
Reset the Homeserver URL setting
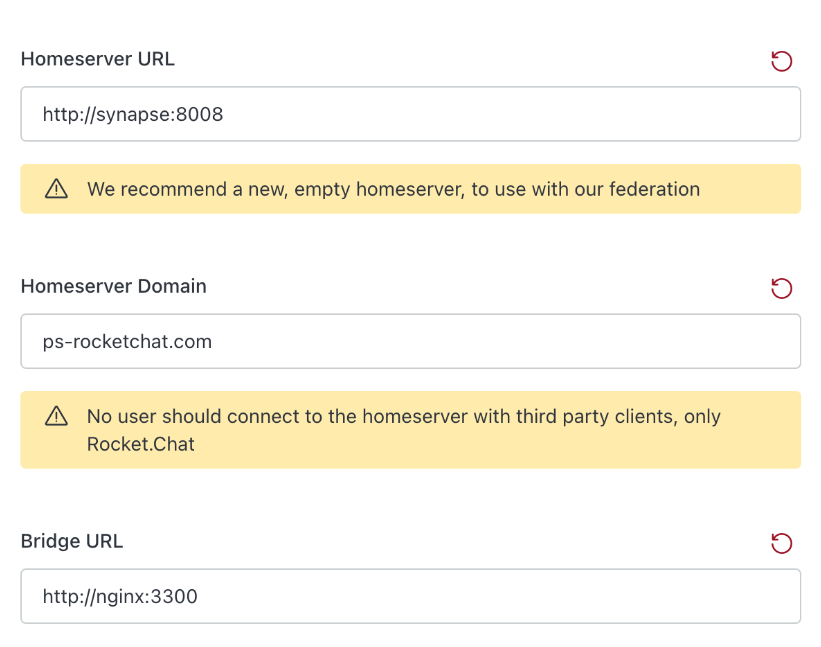coord(781,61)
